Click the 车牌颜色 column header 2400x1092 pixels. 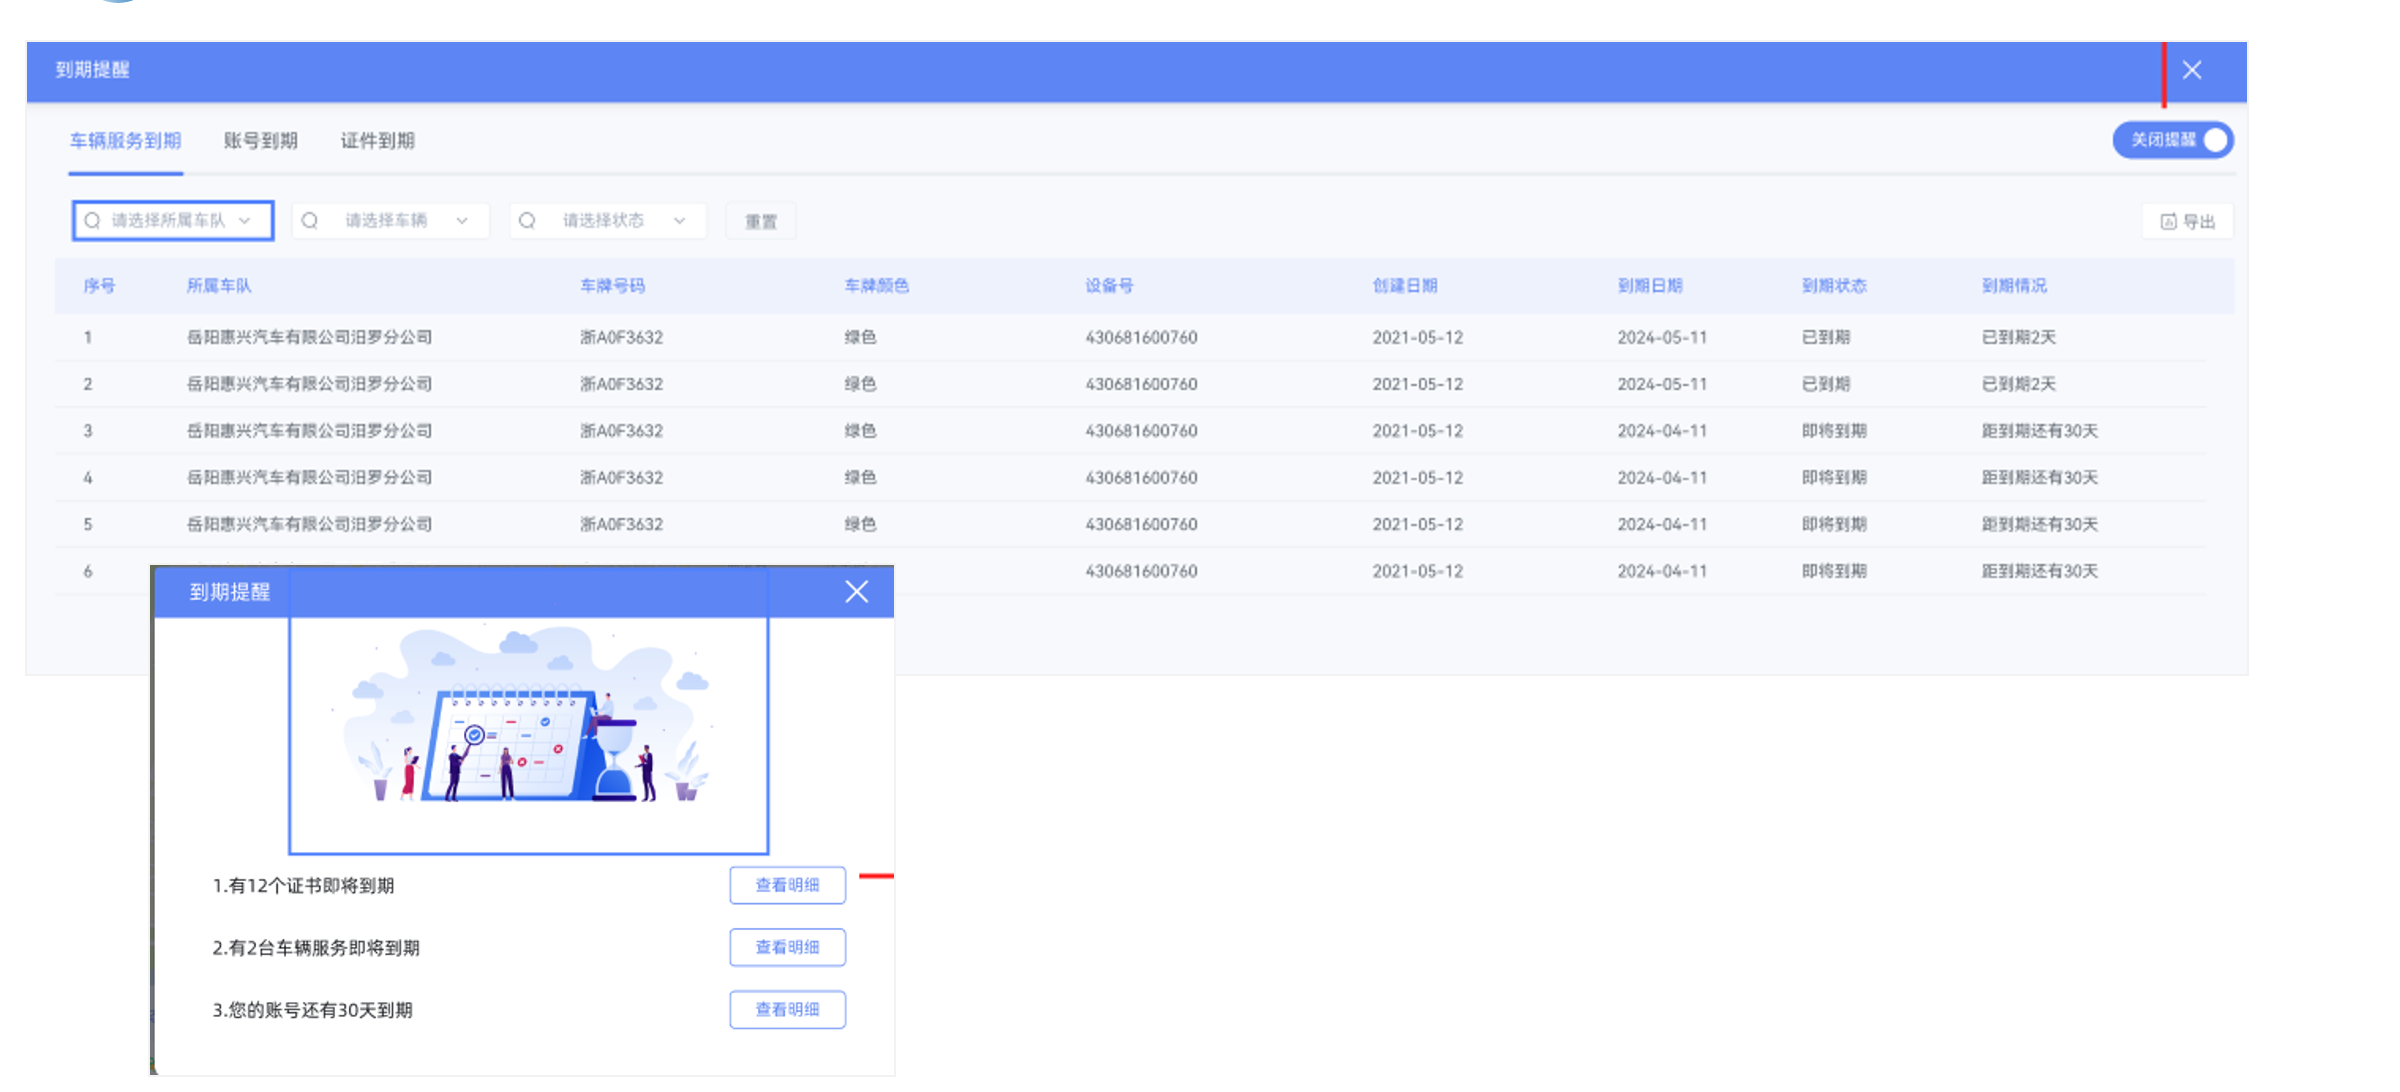[877, 286]
